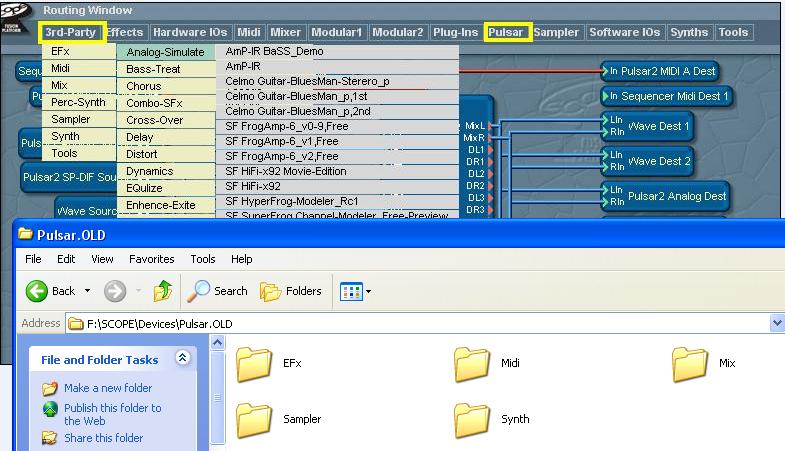The image size is (785, 451).
Task: Open the Hardware IOs menu
Action: [190, 33]
